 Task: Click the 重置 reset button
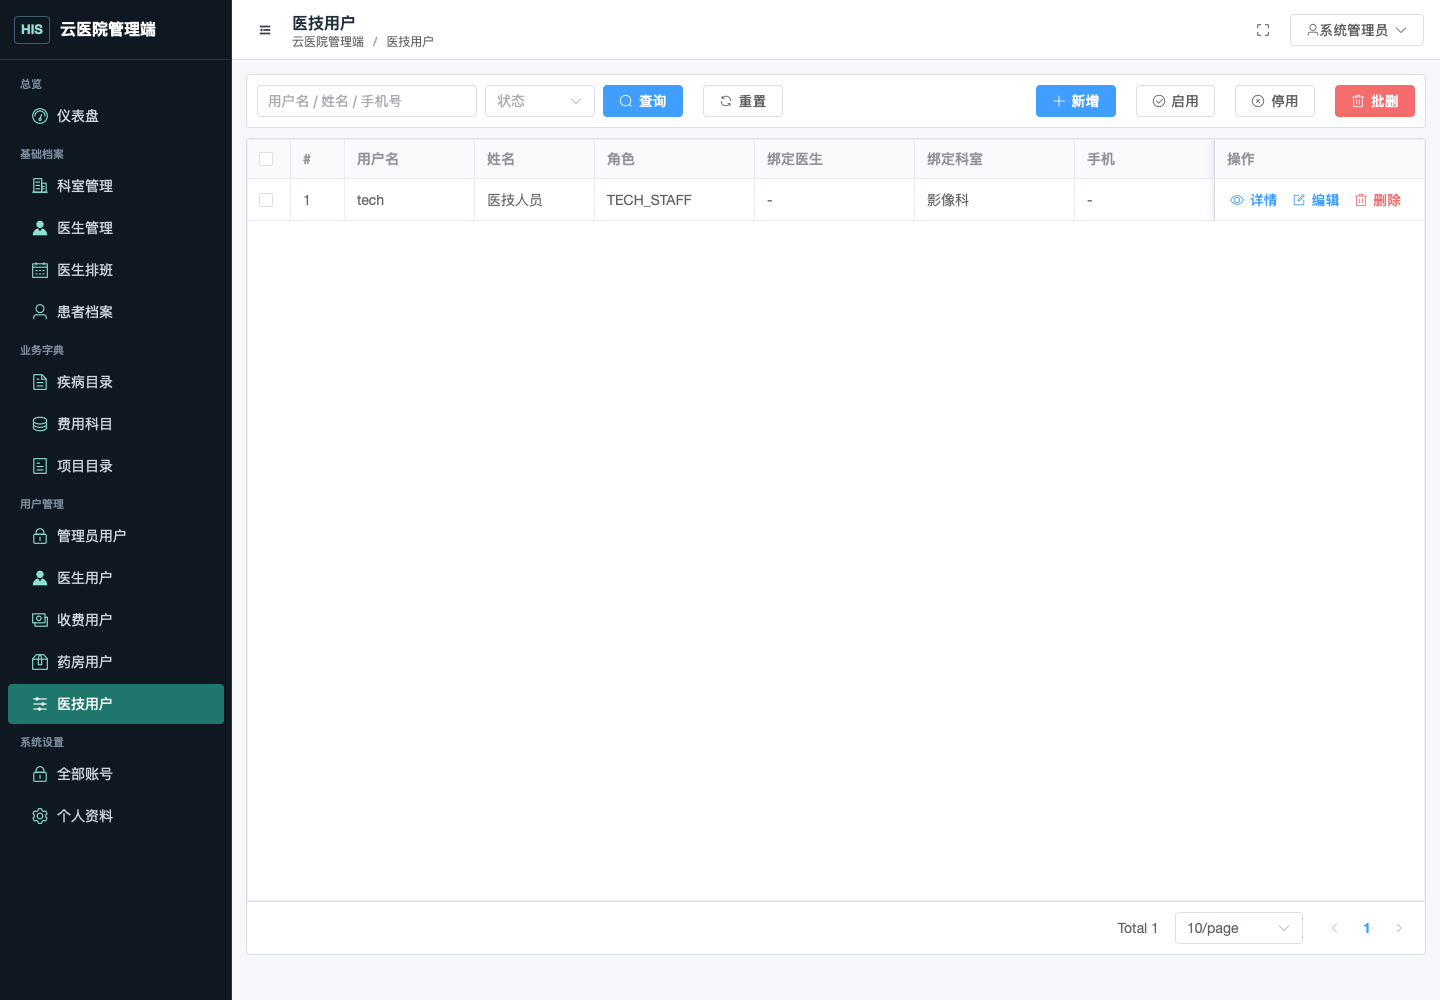tap(743, 101)
